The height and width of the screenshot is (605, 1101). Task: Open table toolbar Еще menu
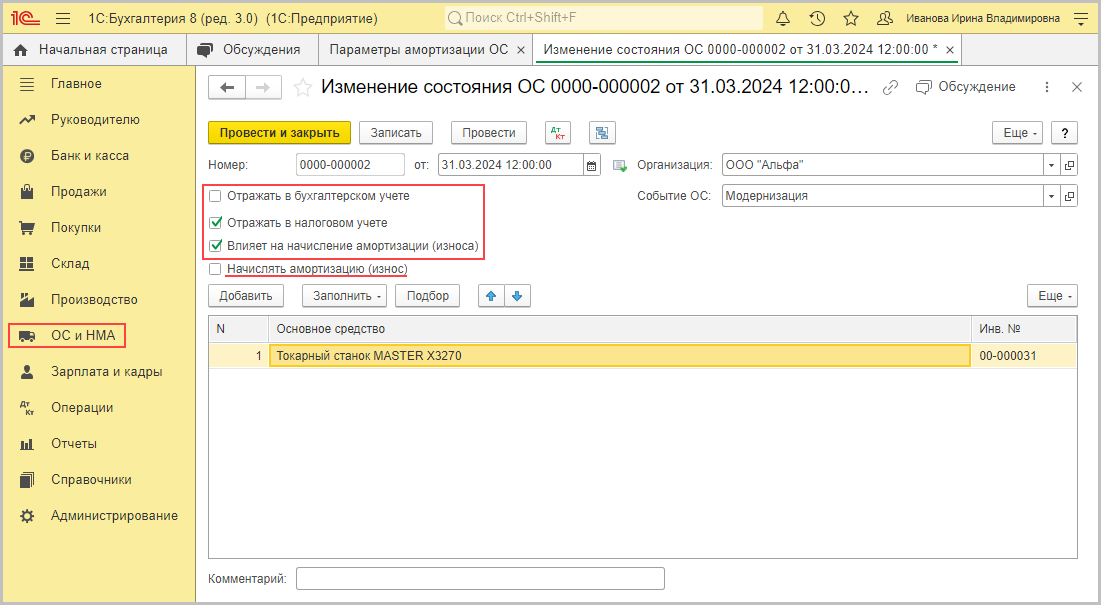tap(1053, 296)
